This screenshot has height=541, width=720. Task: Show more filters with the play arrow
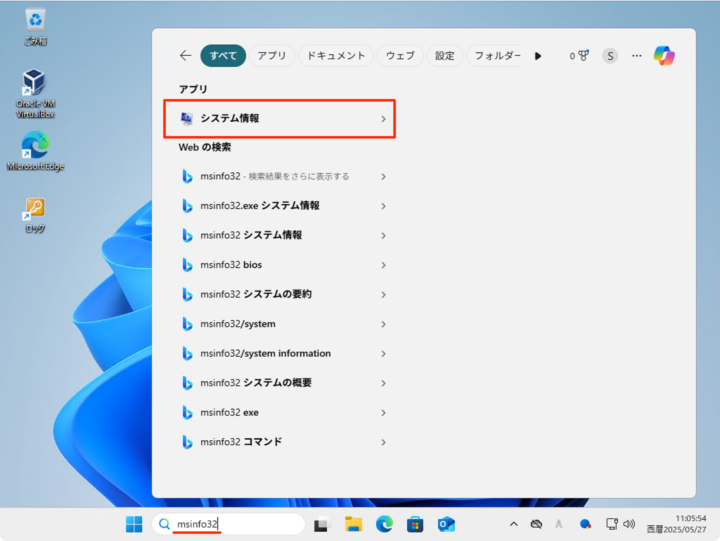coord(538,56)
